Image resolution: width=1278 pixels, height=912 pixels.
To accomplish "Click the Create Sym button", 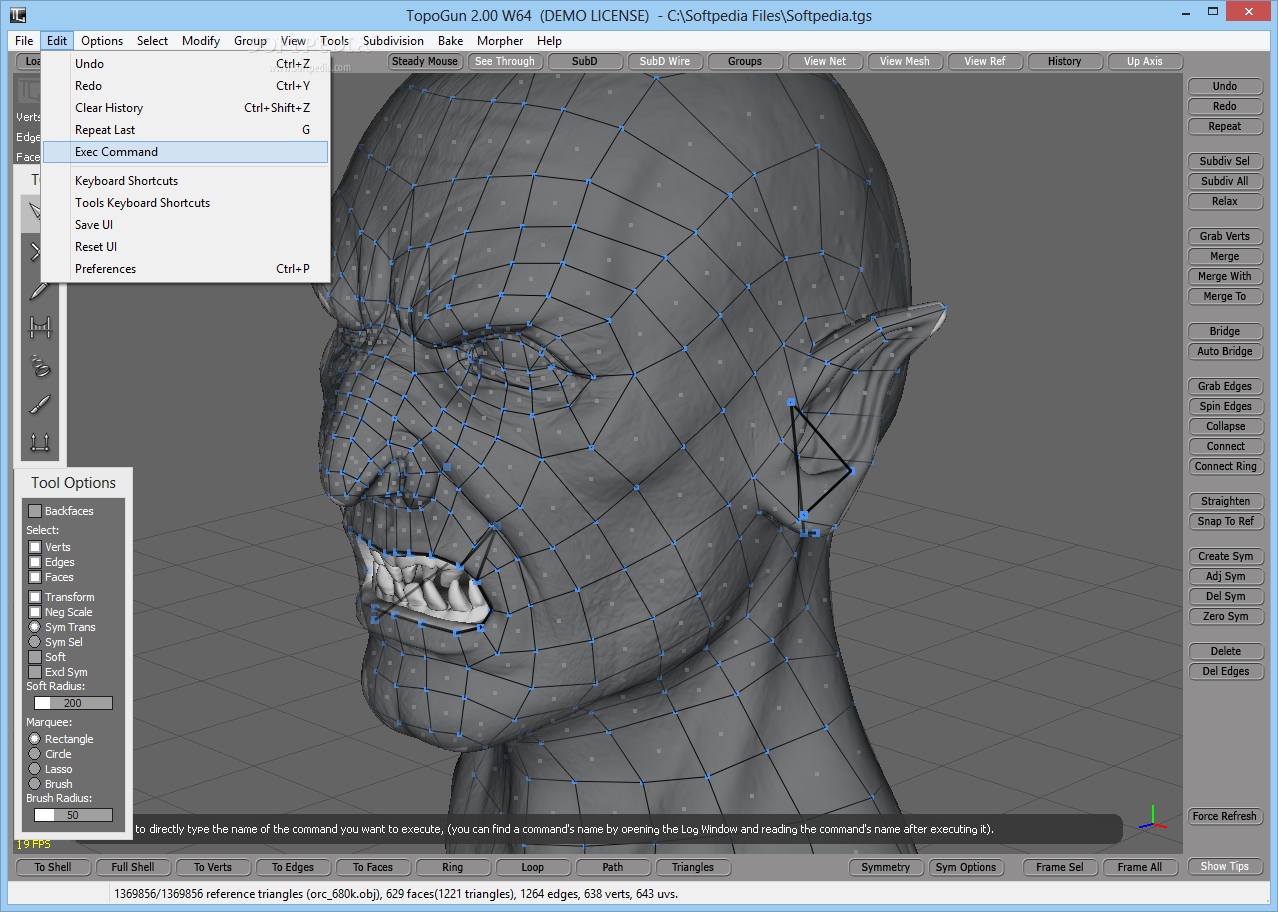I will (x=1225, y=556).
